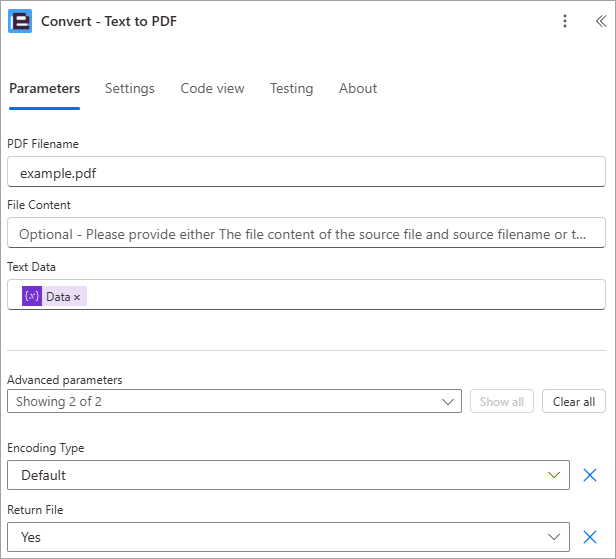Select the Parameters tab
Image resolution: width=616 pixels, height=559 pixels.
(44, 88)
